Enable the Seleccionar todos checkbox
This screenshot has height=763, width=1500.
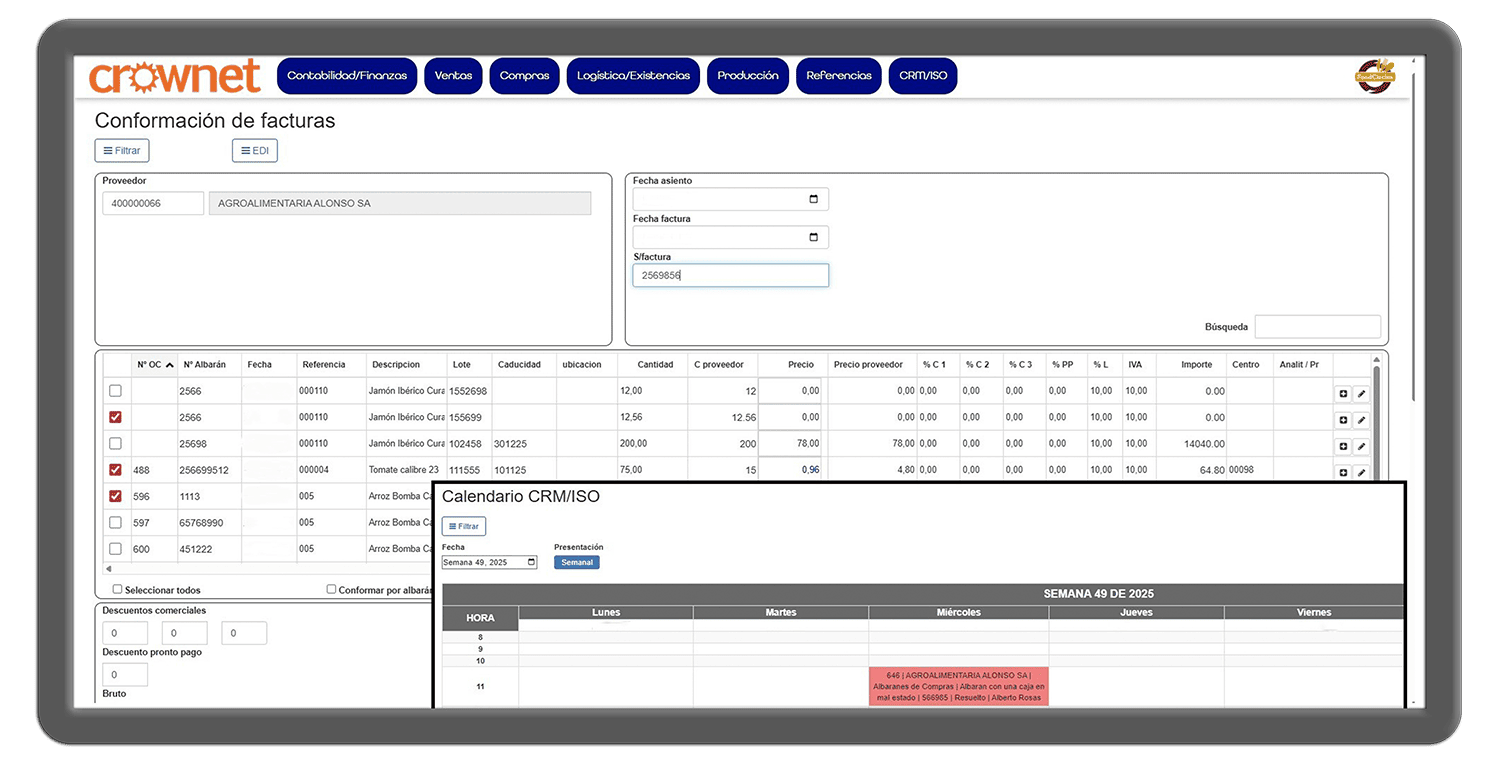tap(118, 590)
